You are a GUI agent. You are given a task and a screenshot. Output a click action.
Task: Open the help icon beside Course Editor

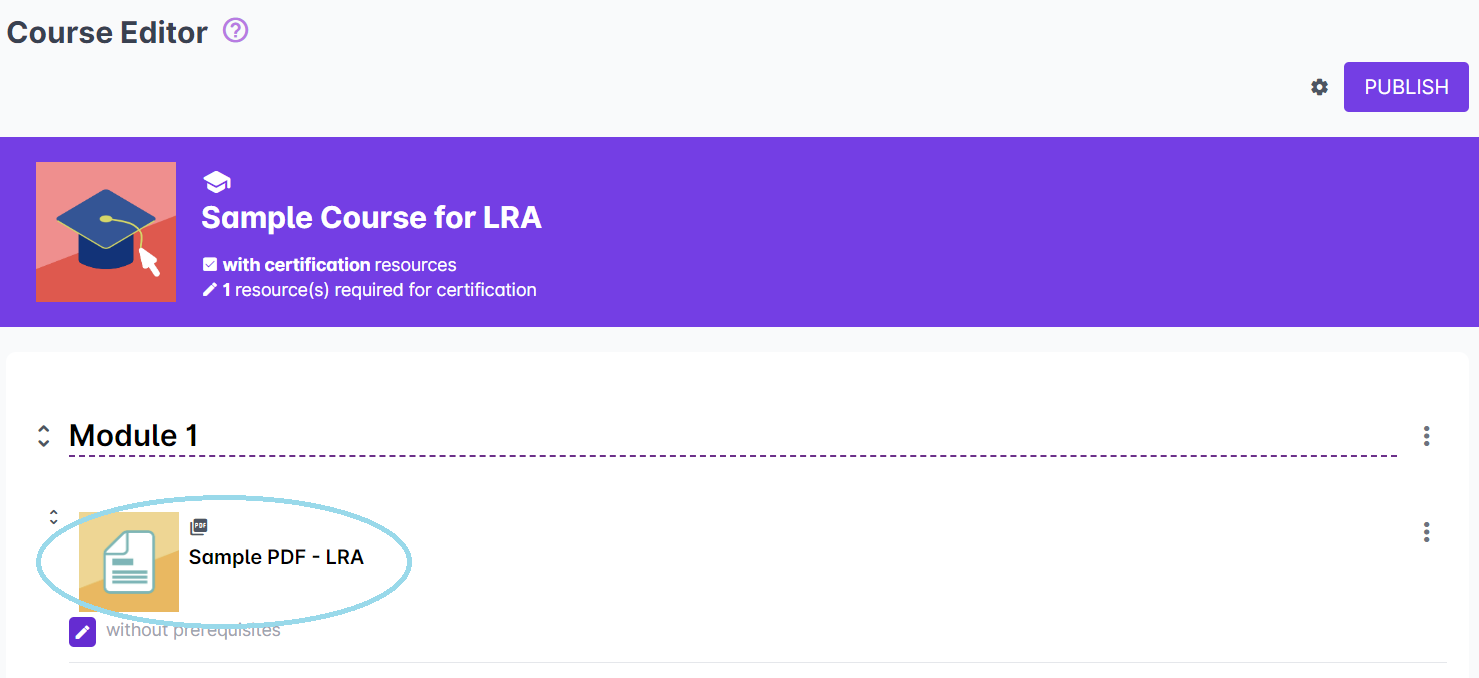click(235, 31)
